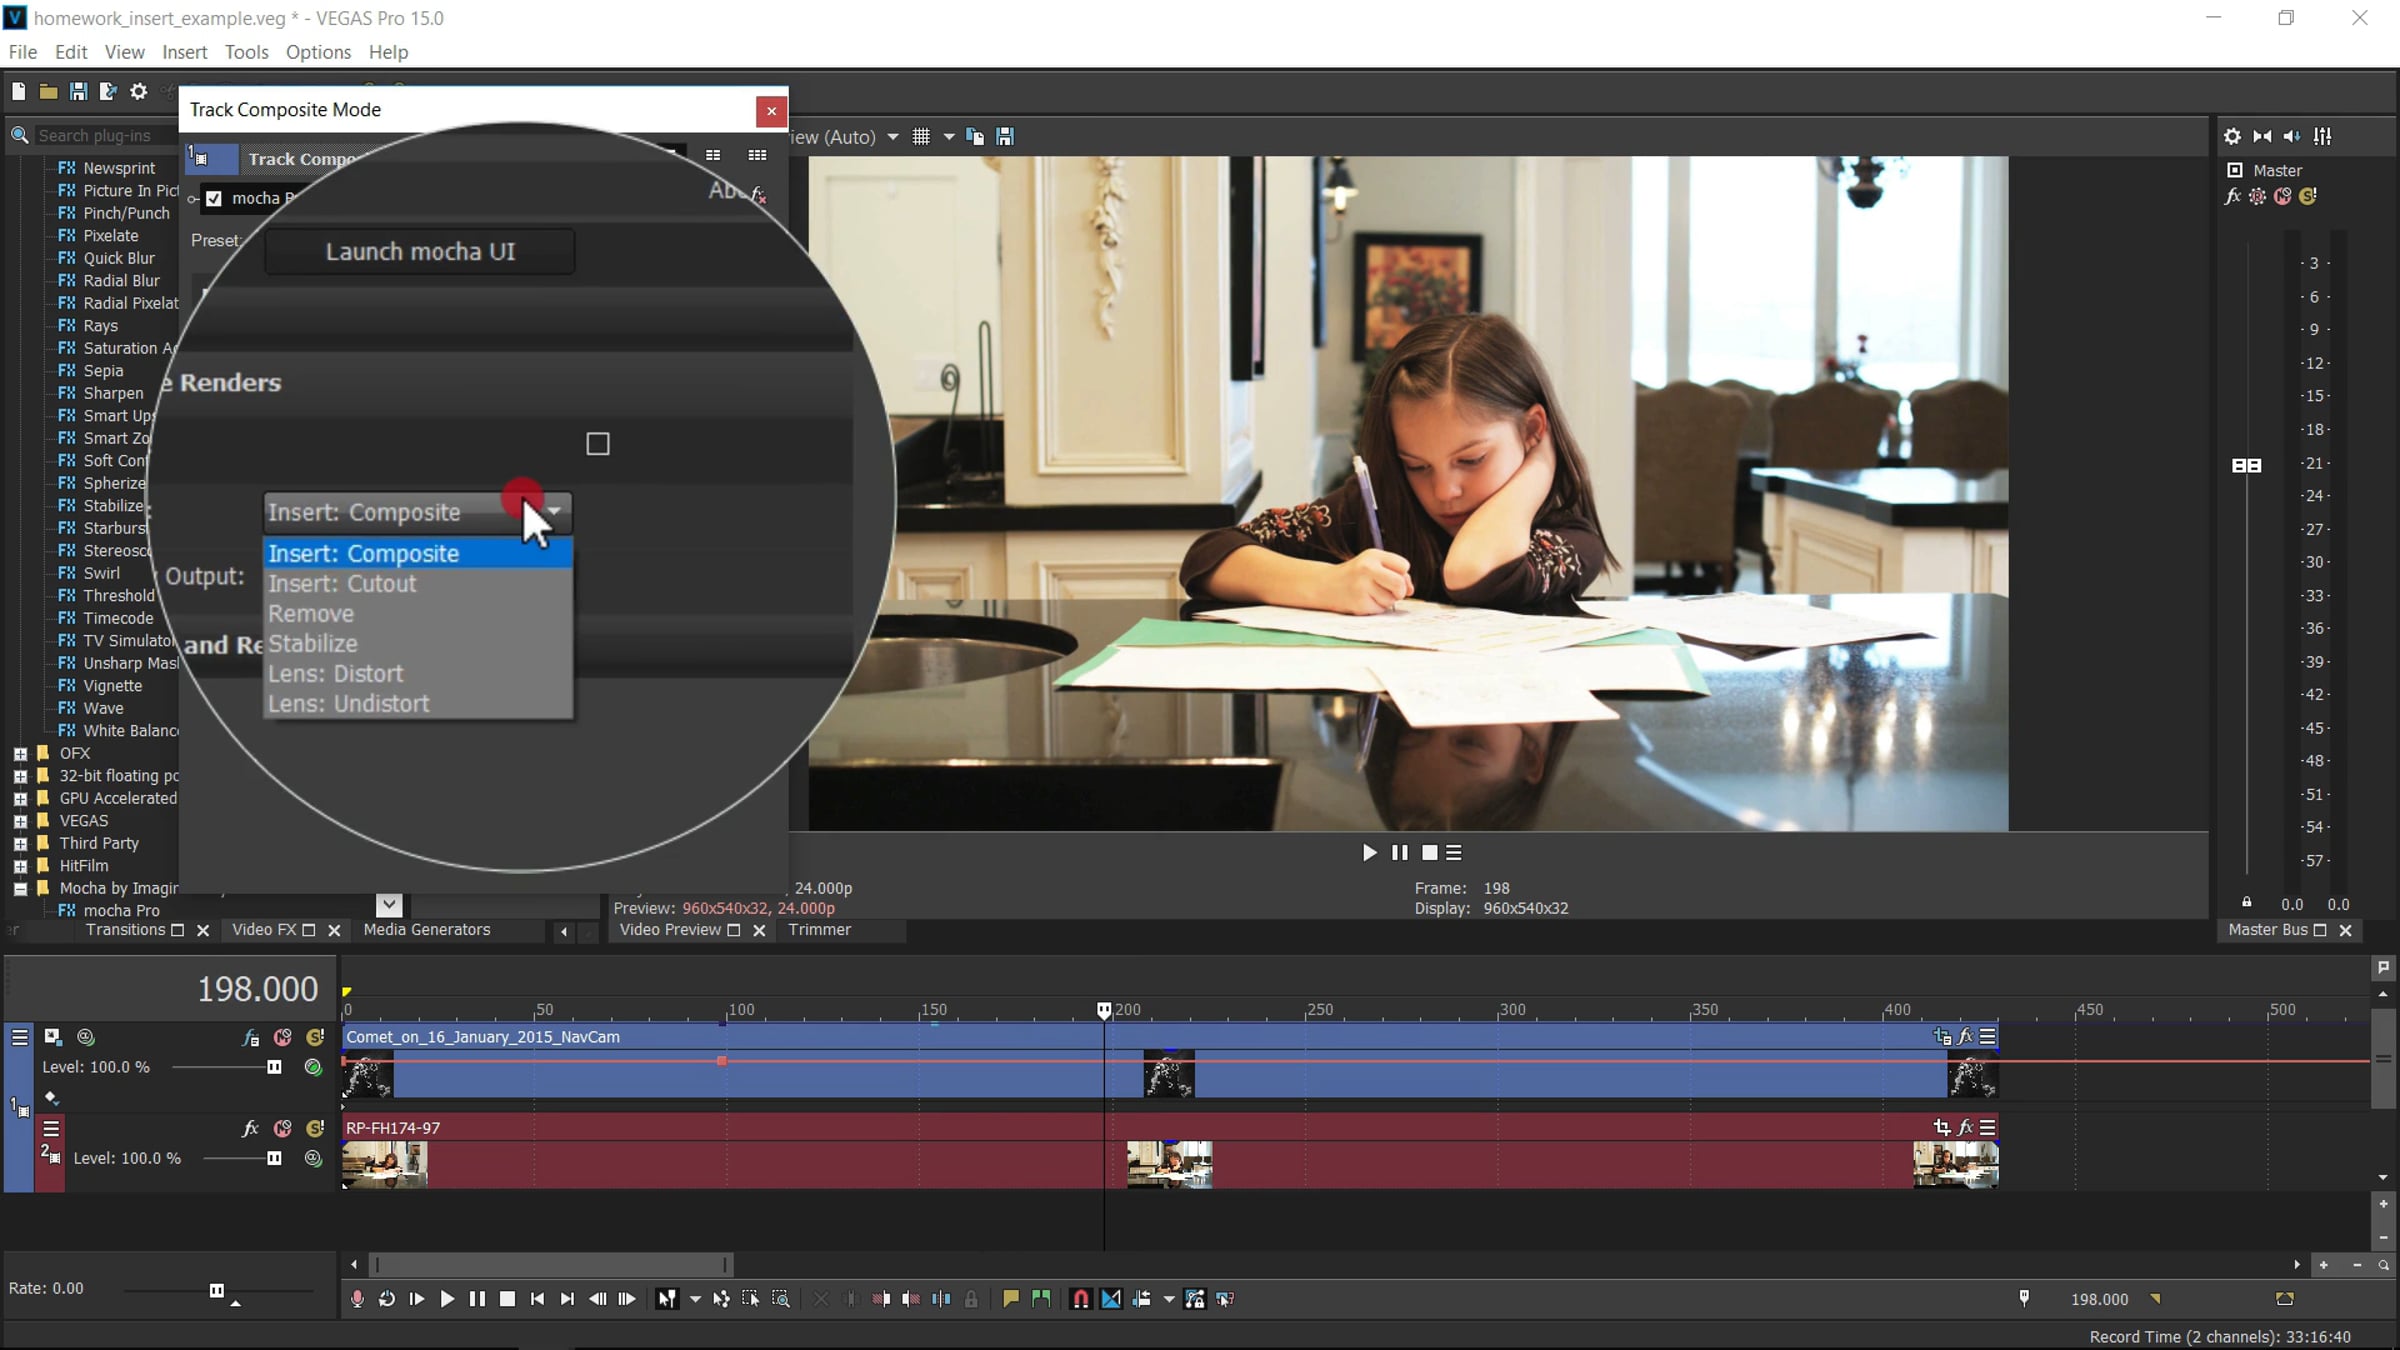This screenshot has width=2400, height=1350.
Task: Open Master Bus audio properties gear
Action: click(2232, 137)
